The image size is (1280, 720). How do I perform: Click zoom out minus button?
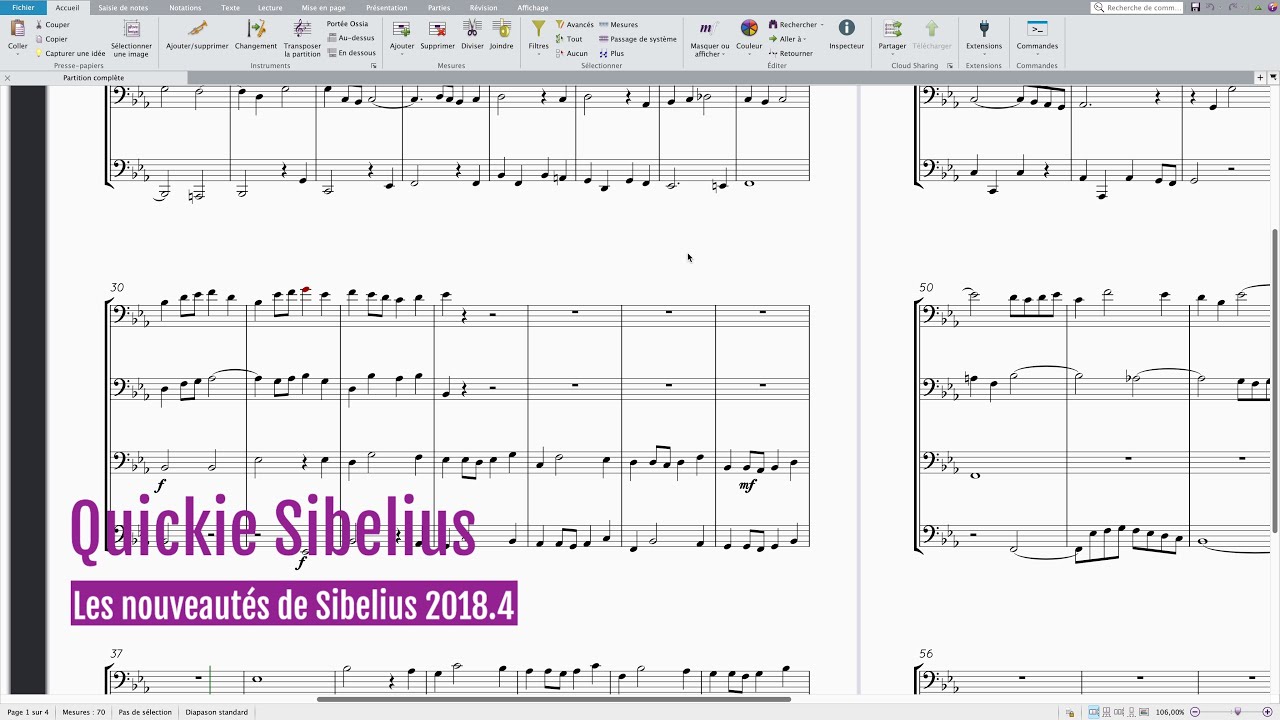[x=1193, y=712]
